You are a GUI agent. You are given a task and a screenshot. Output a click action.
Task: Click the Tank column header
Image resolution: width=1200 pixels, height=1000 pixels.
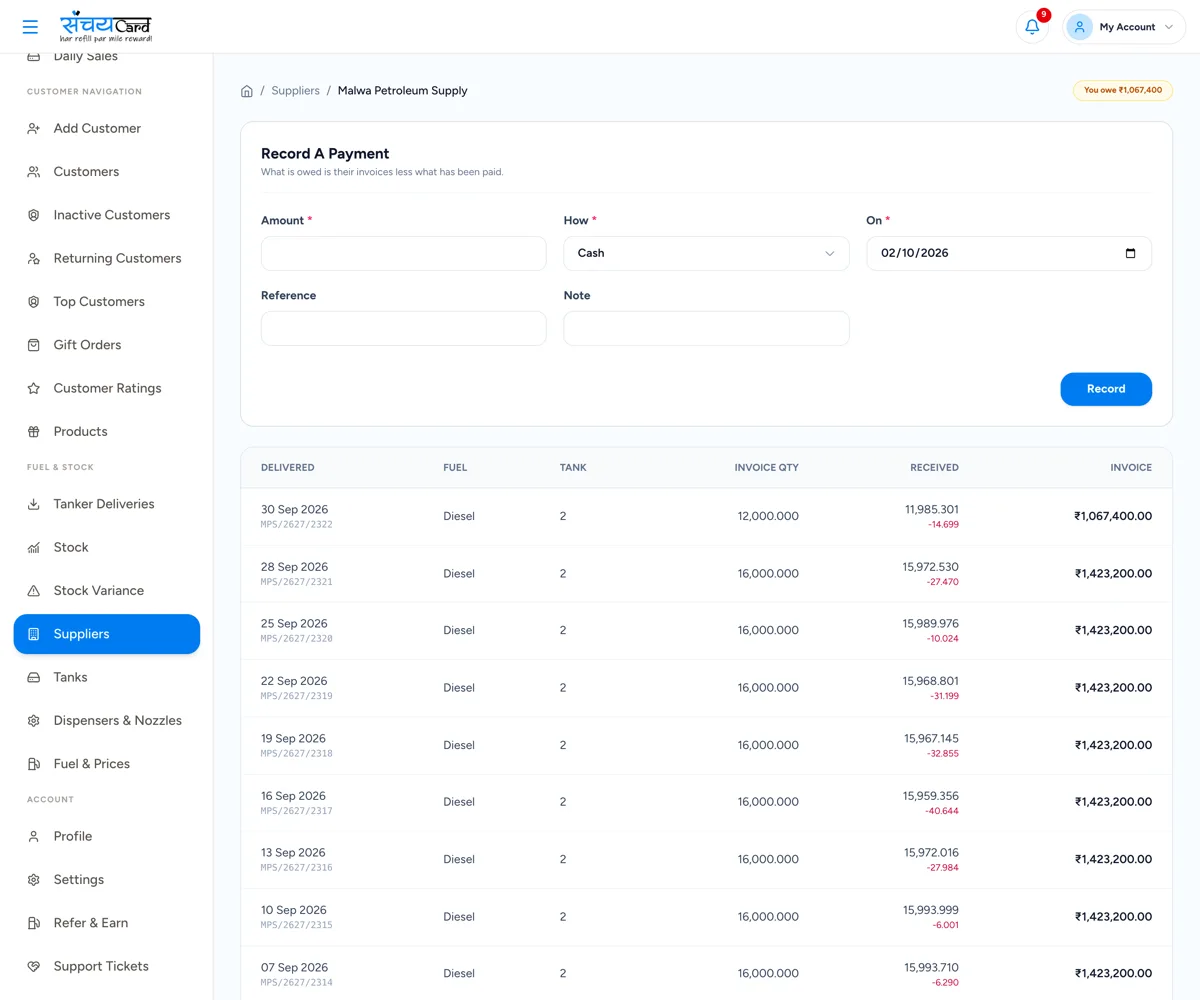tap(573, 468)
